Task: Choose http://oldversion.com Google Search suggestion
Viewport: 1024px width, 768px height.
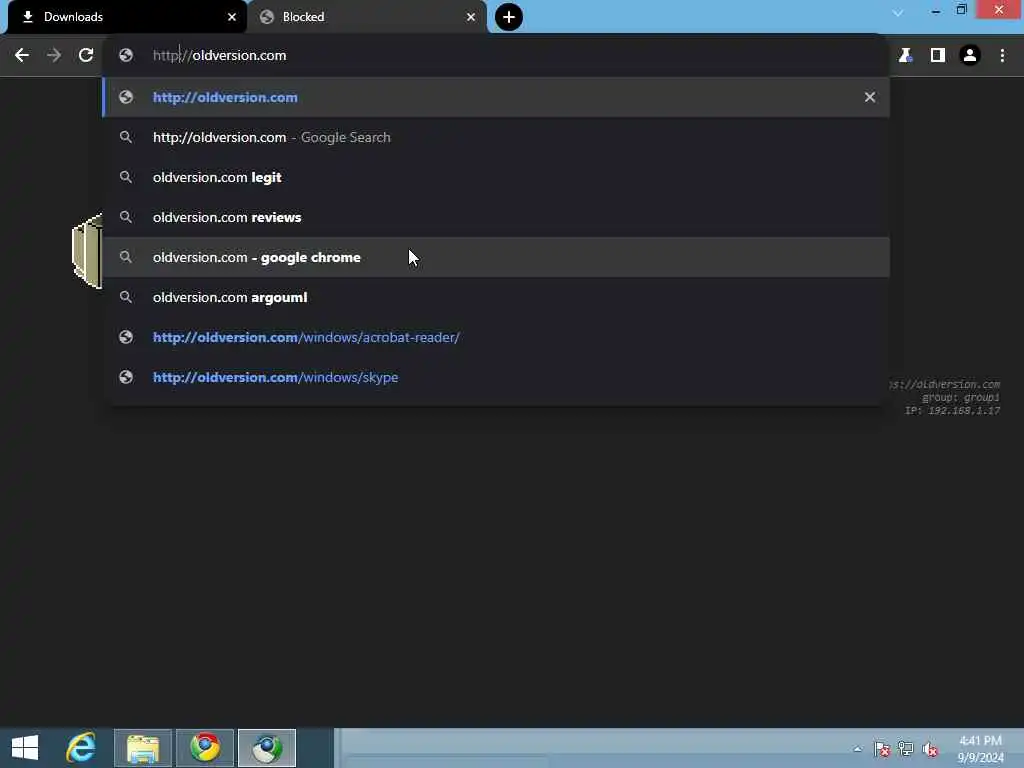Action: (x=496, y=137)
